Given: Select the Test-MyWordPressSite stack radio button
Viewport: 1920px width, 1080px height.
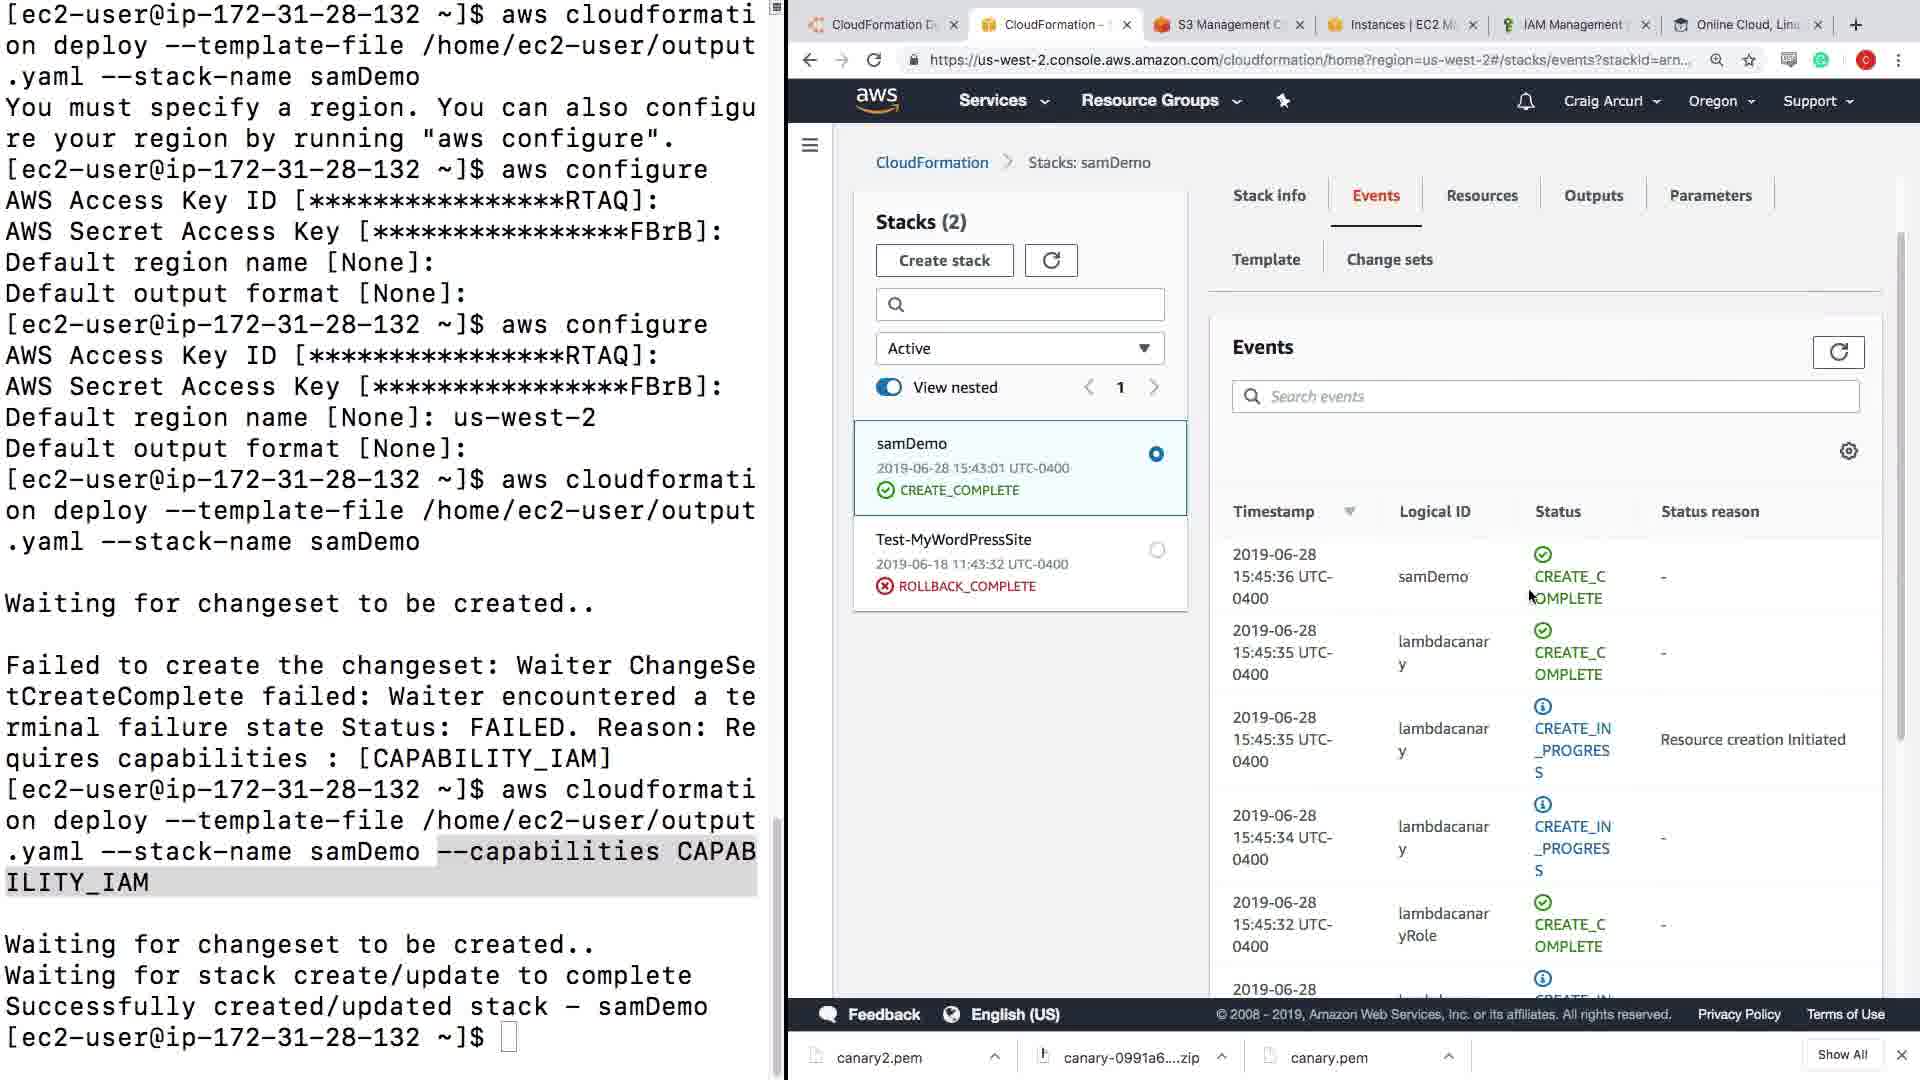Looking at the screenshot, I should pos(1157,550).
